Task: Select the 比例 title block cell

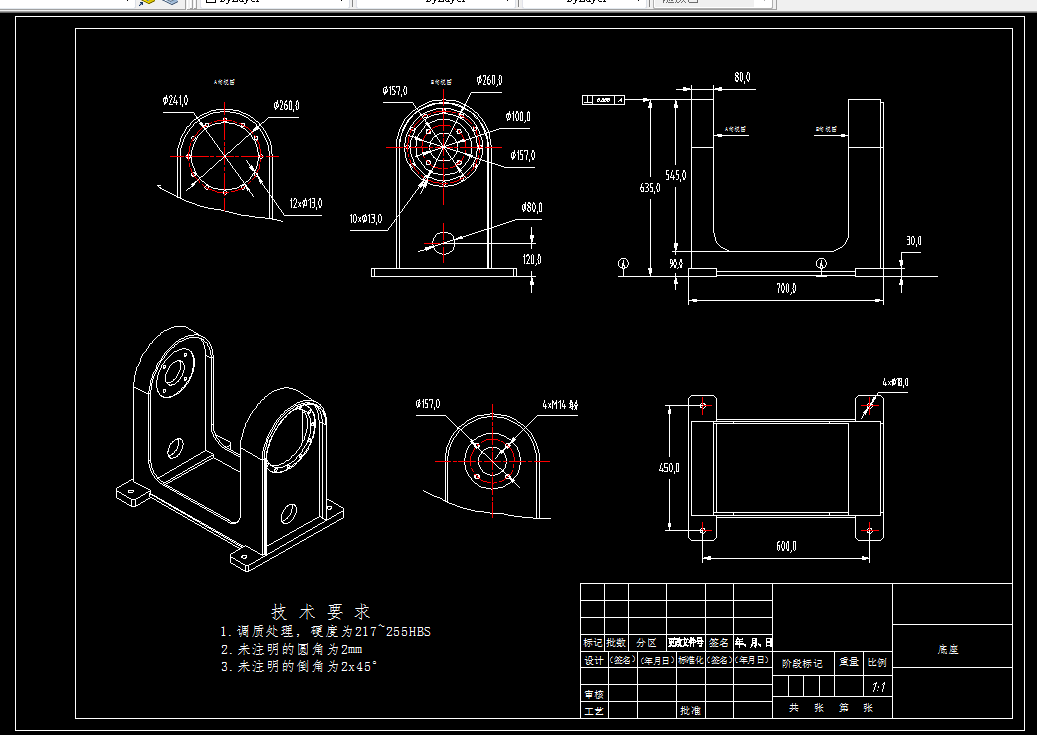Action: tap(878, 662)
